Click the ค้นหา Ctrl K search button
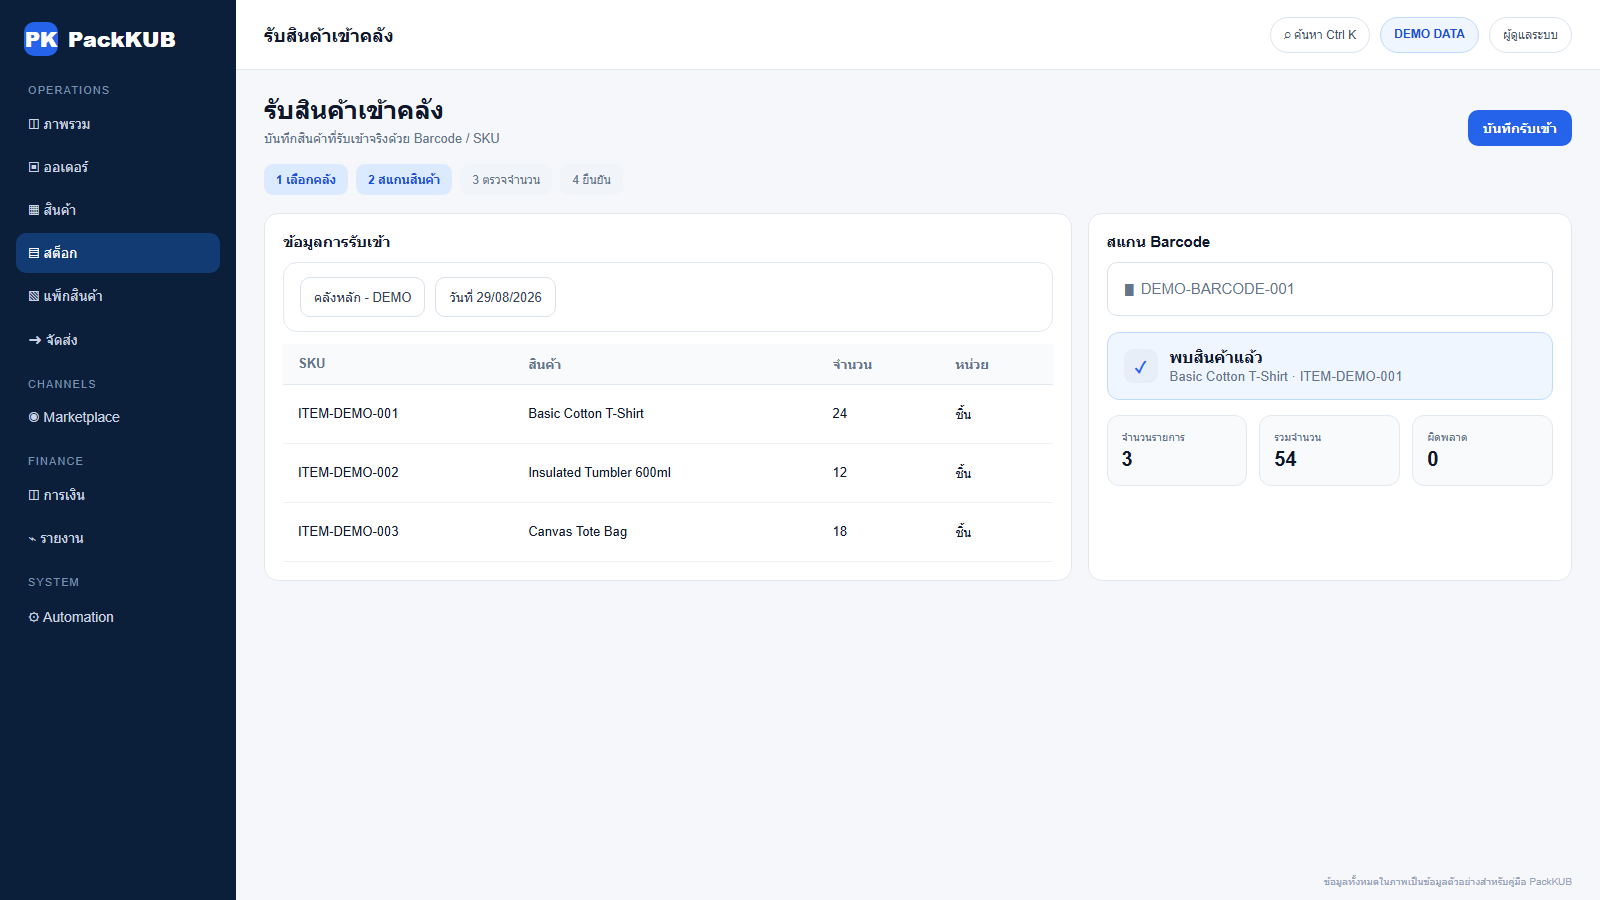Viewport: 1600px width, 900px height. (x=1320, y=35)
